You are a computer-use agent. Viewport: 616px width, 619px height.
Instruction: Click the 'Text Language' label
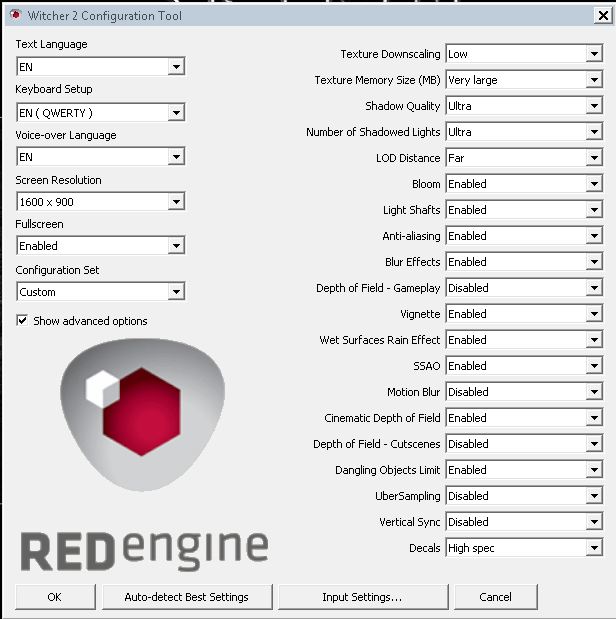[51, 44]
